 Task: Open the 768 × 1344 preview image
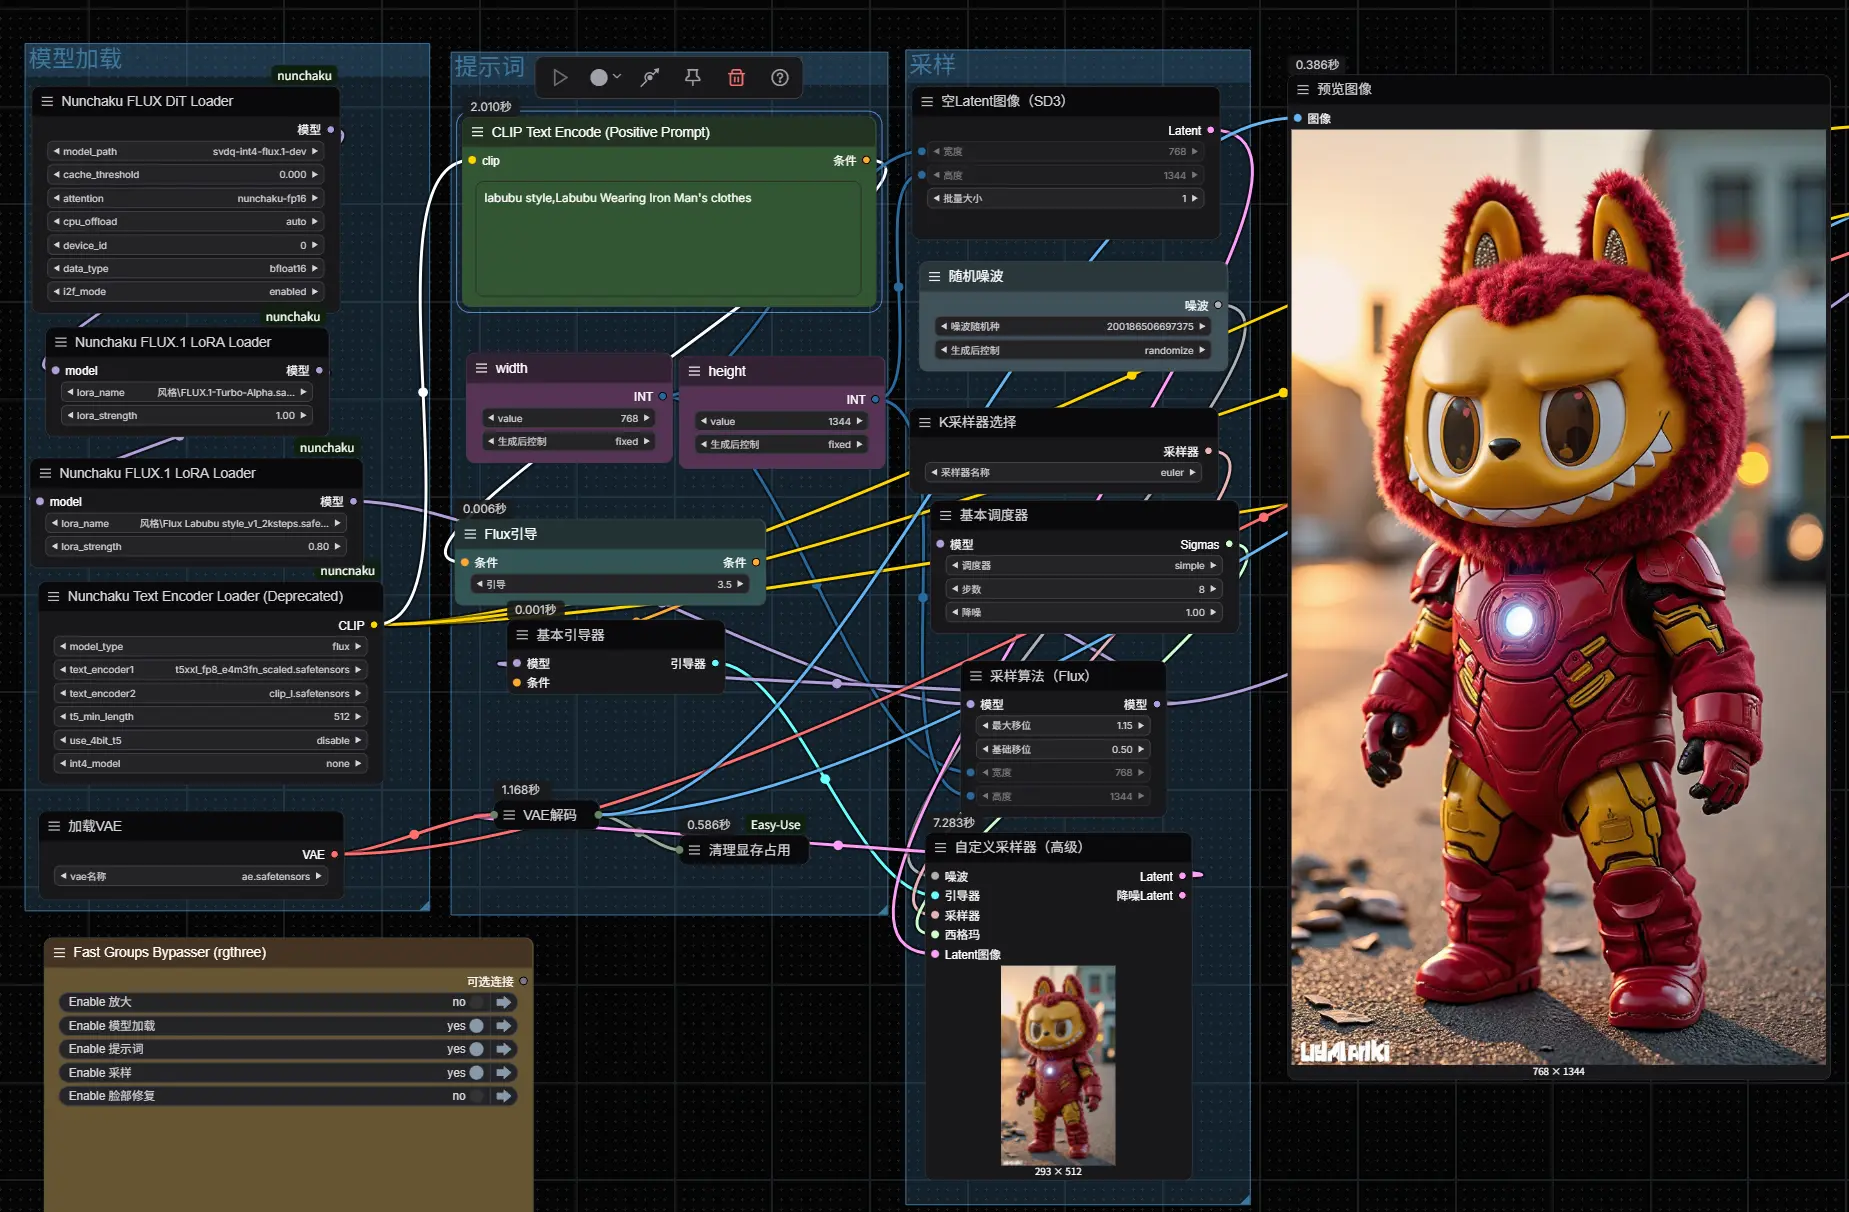pyautogui.click(x=1558, y=597)
